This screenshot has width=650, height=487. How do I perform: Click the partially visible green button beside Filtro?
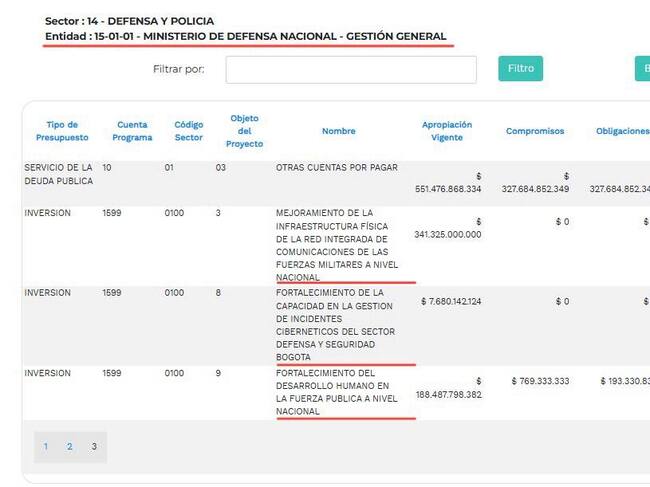(x=641, y=69)
